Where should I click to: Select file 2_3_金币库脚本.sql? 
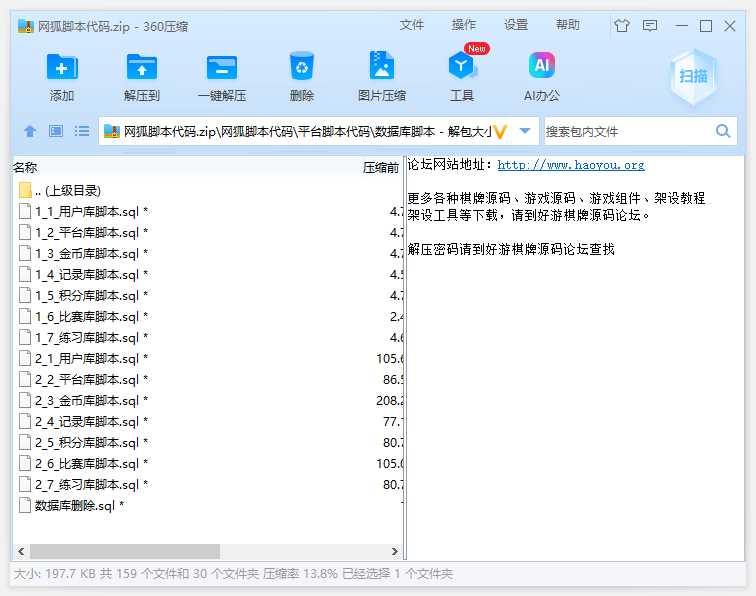[208, 400]
